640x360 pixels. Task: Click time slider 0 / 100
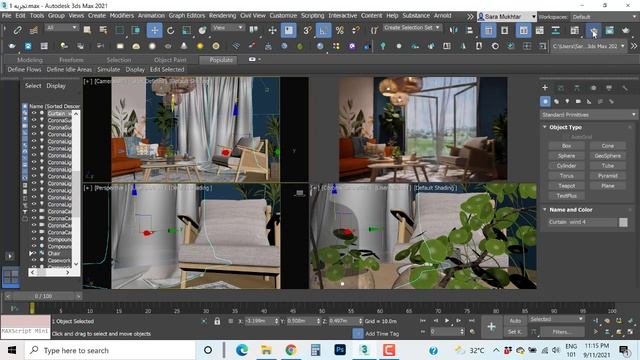click(43, 296)
